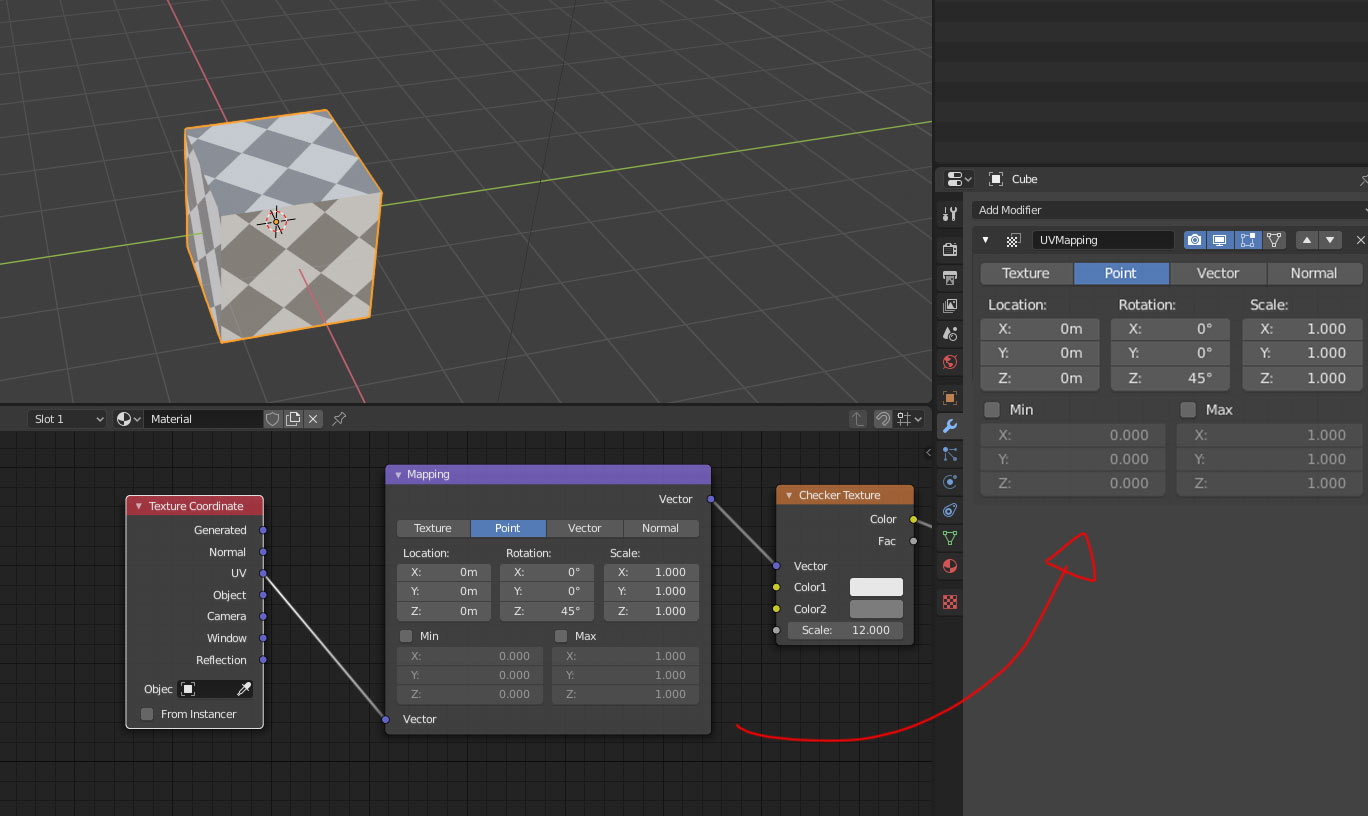The width and height of the screenshot is (1368, 816).
Task: Open the Slot 1 dropdown
Action: [67, 419]
